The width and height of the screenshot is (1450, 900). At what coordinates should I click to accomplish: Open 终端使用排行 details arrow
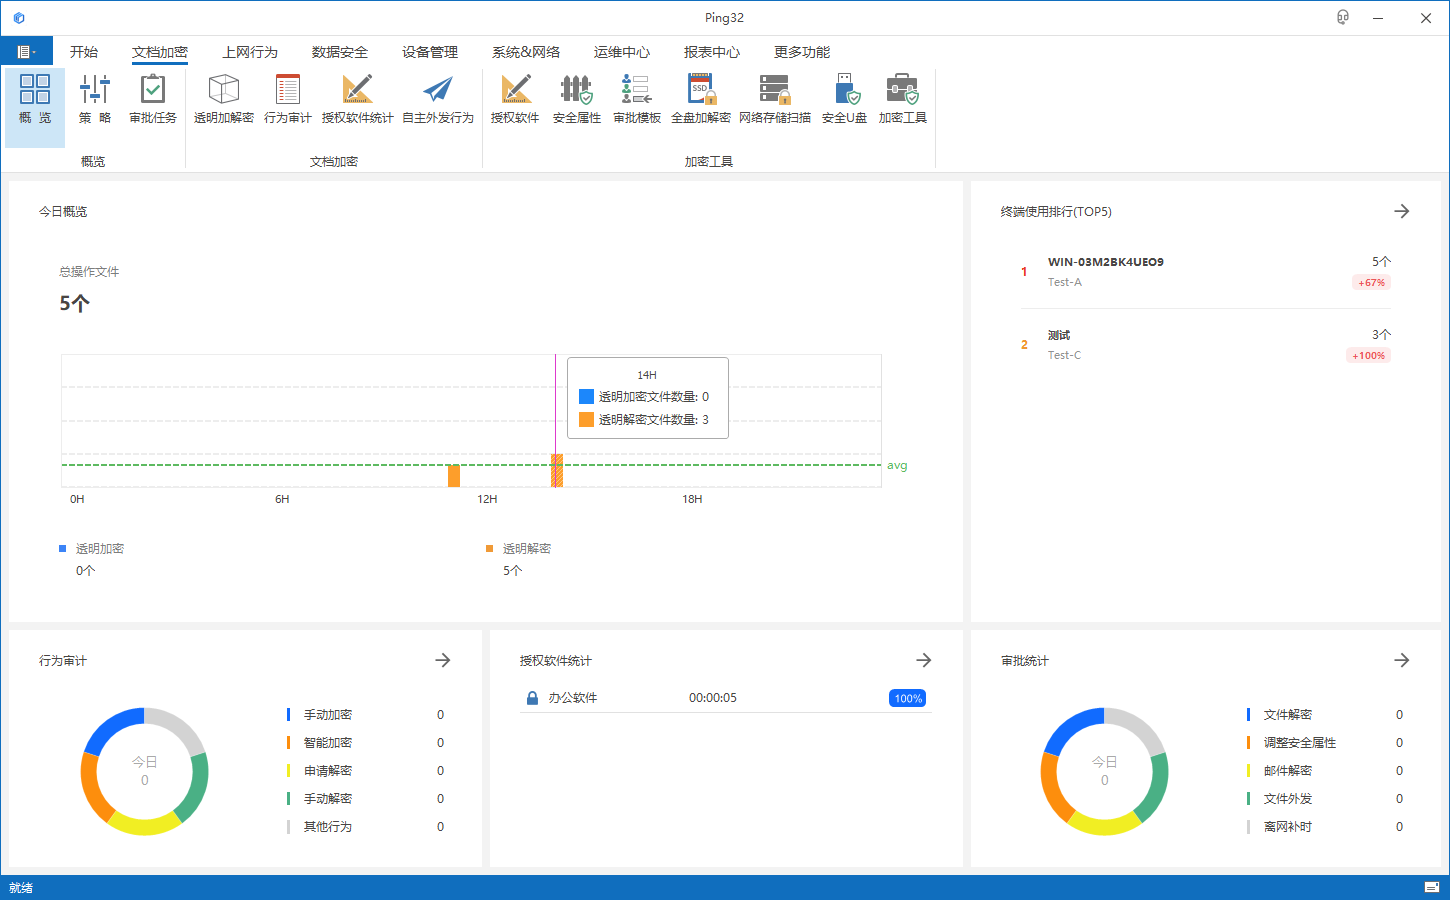coord(1402,211)
